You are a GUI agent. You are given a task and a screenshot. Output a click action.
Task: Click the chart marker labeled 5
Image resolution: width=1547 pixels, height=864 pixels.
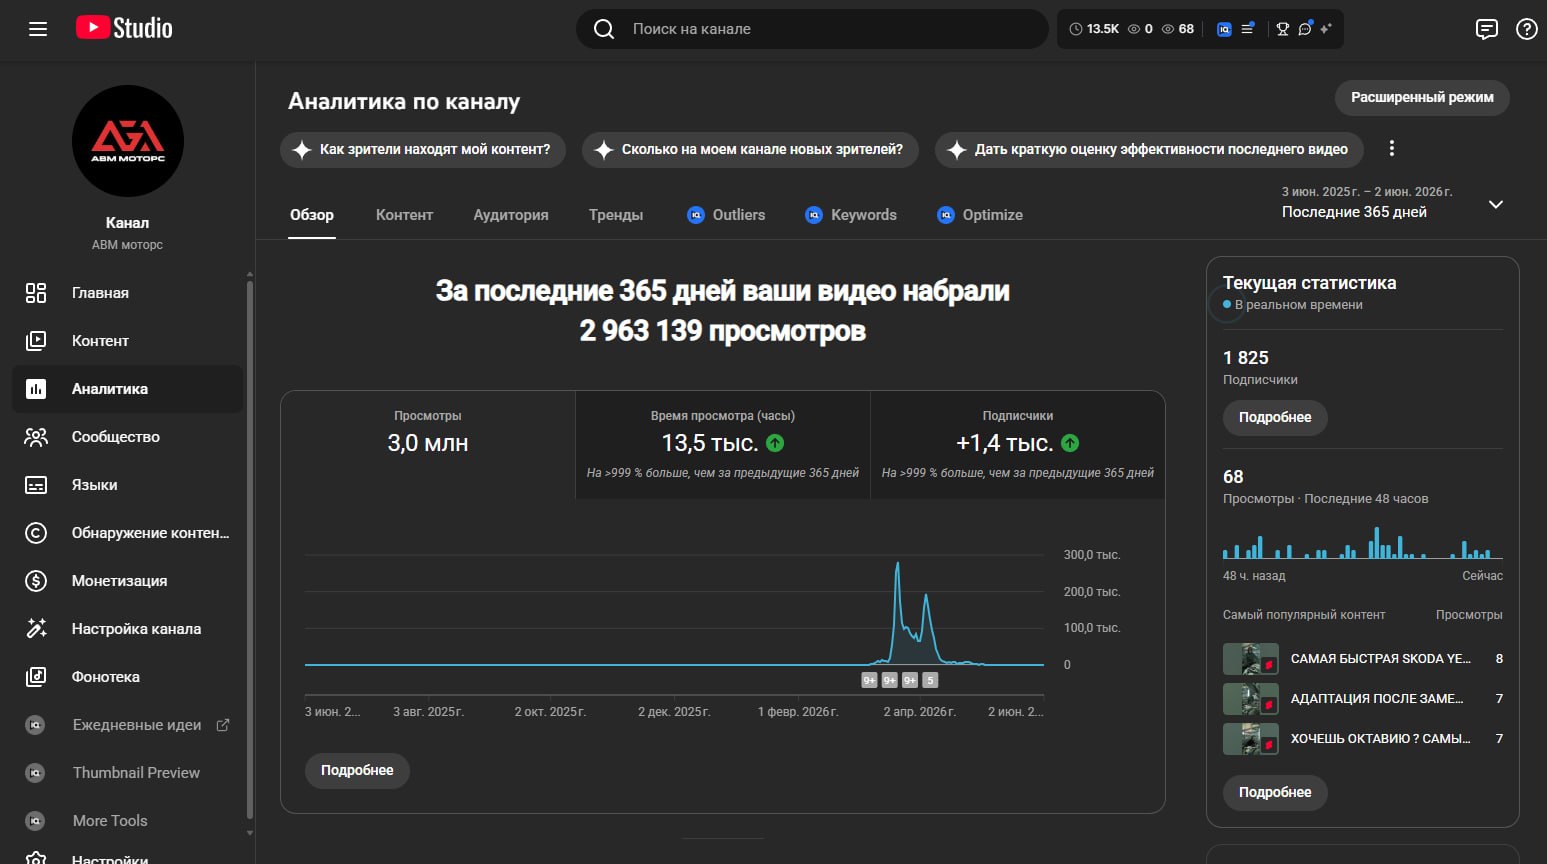pyautogui.click(x=930, y=680)
